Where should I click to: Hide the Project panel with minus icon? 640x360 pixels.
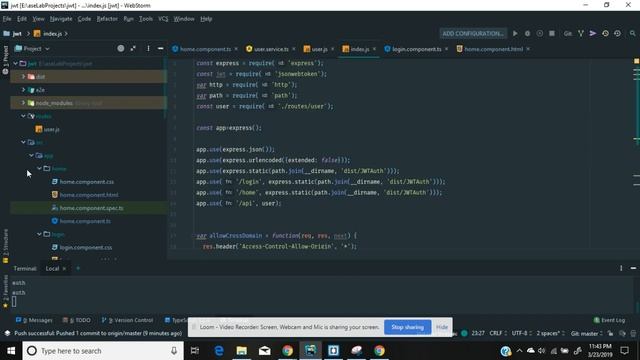pos(160,48)
